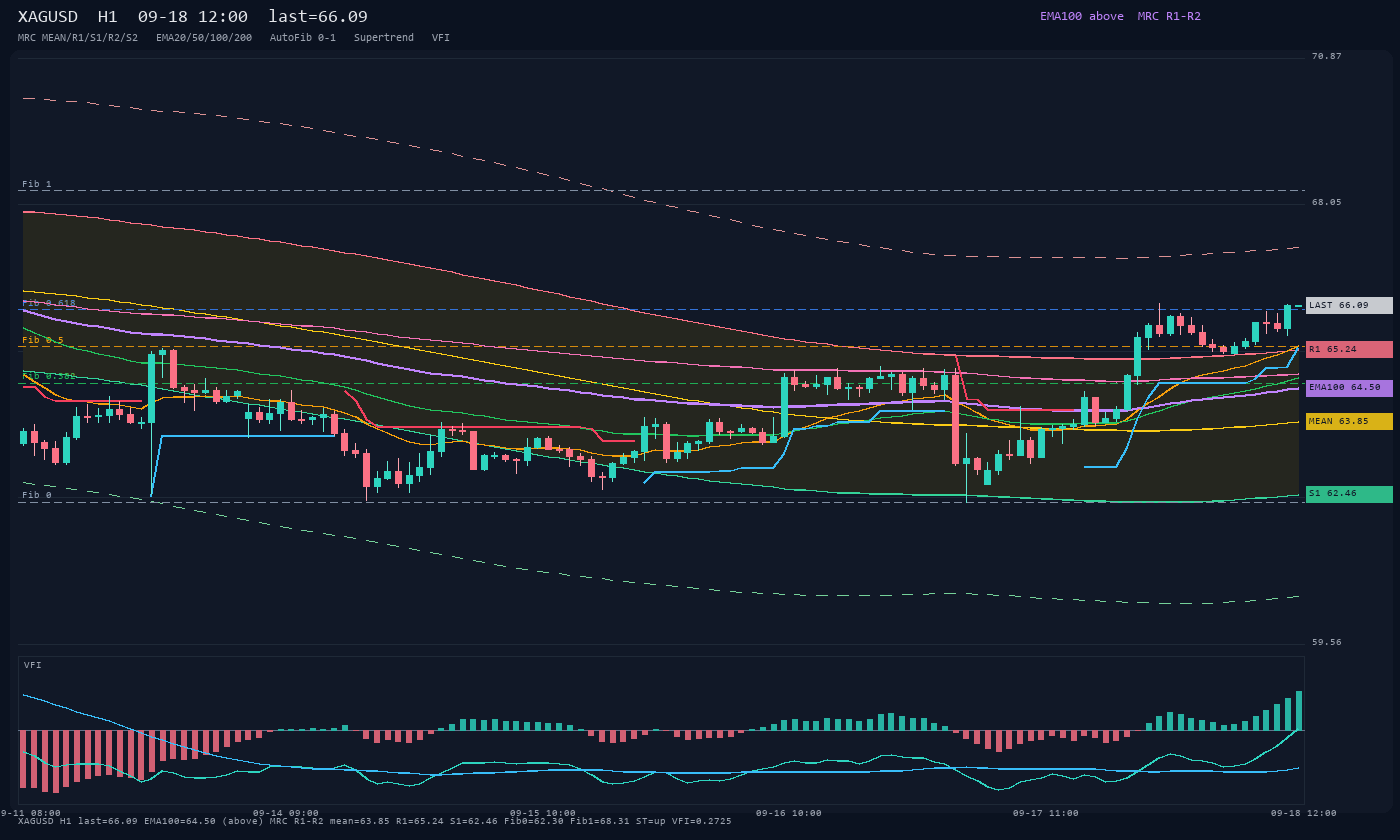Viewport: 1400px width, 840px height.
Task: Select the MRC MEAN/R1/S1/R2/S2 legend entry
Action: (x=78, y=38)
